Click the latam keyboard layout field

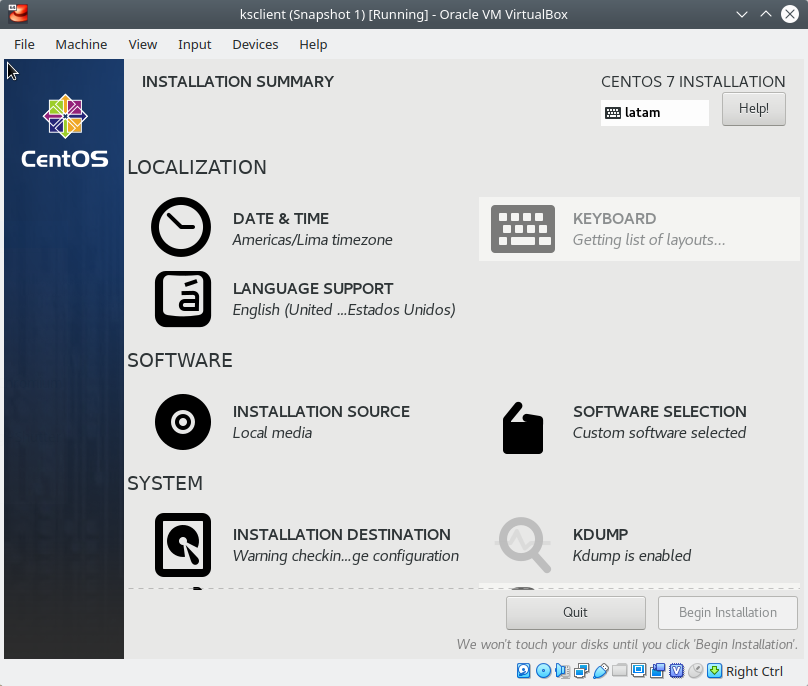pos(654,113)
